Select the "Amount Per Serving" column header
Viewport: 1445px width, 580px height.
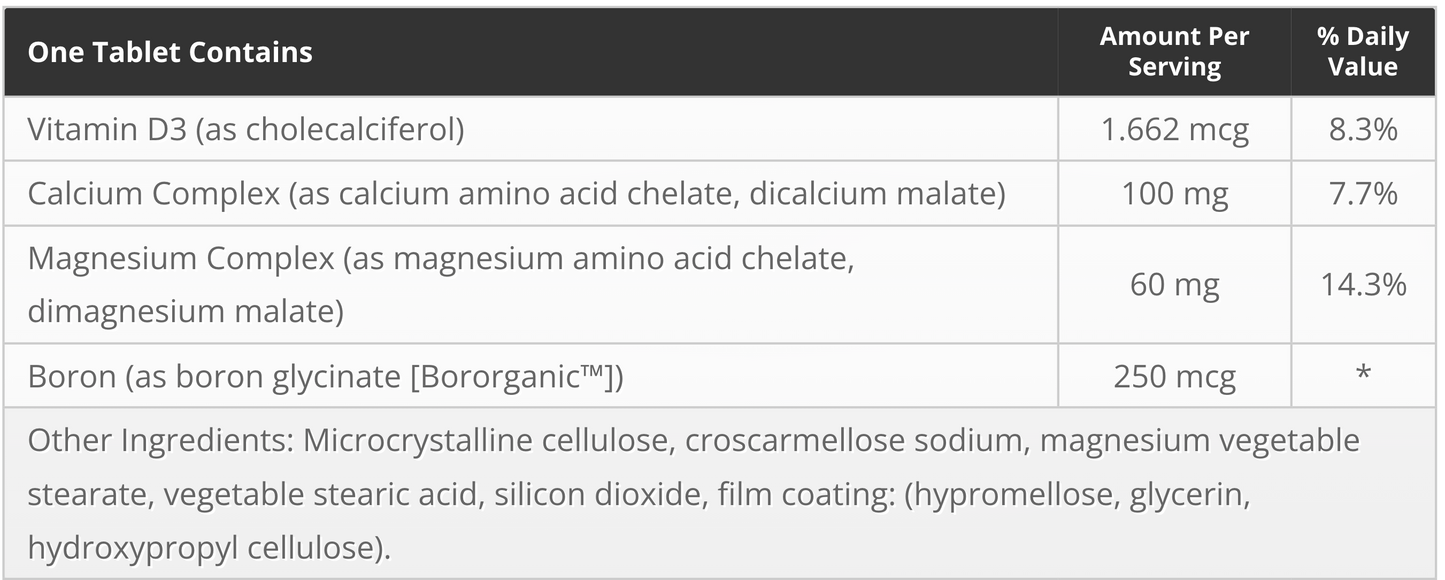1174,52
